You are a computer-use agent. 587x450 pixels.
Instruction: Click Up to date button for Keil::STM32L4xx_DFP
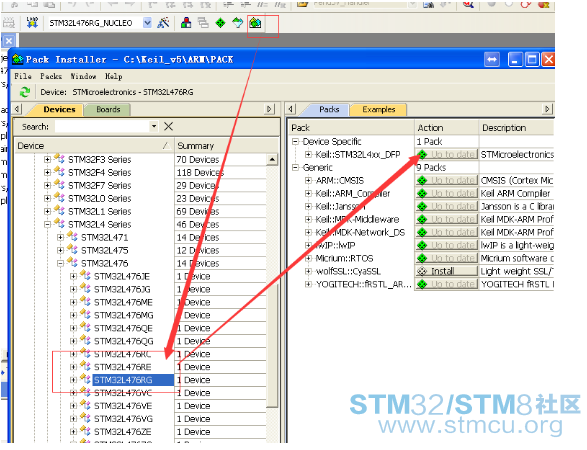point(446,154)
